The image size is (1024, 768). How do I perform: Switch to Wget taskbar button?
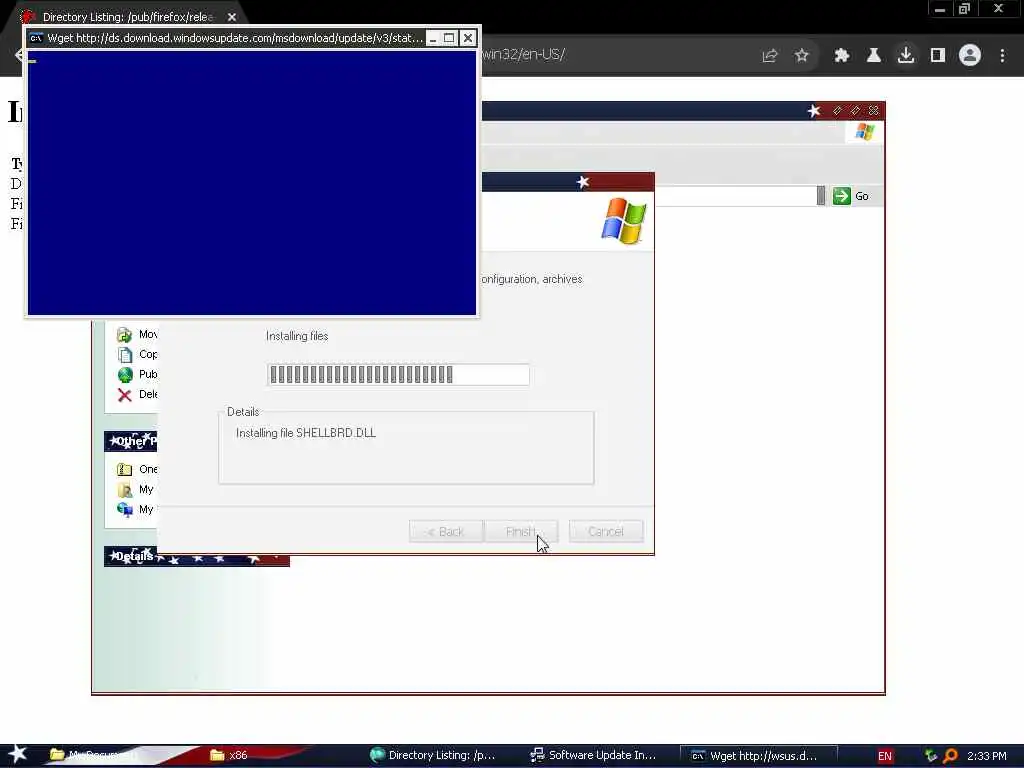coord(758,756)
